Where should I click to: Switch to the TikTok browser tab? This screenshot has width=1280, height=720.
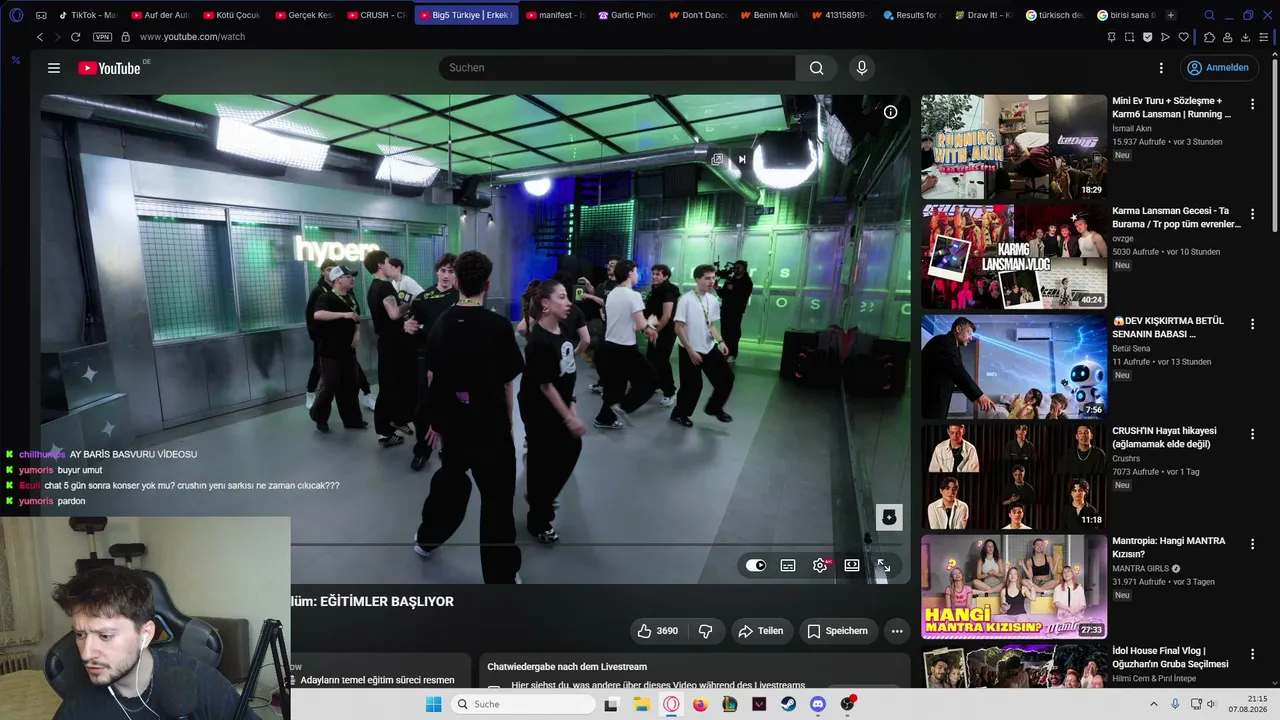pyautogui.click(x=88, y=15)
